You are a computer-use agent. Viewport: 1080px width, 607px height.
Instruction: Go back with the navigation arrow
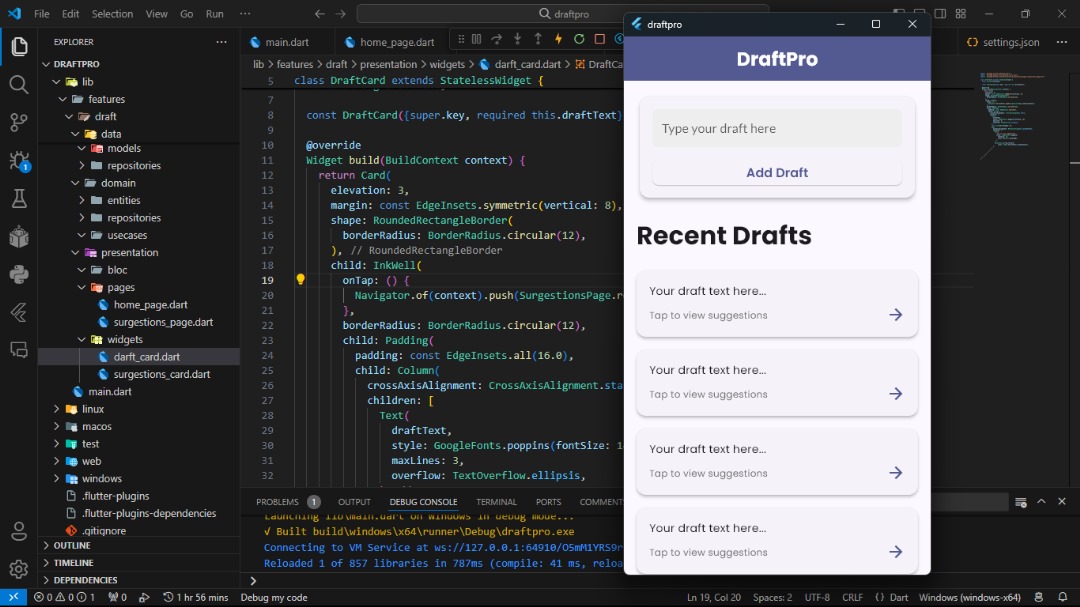coord(320,14)
